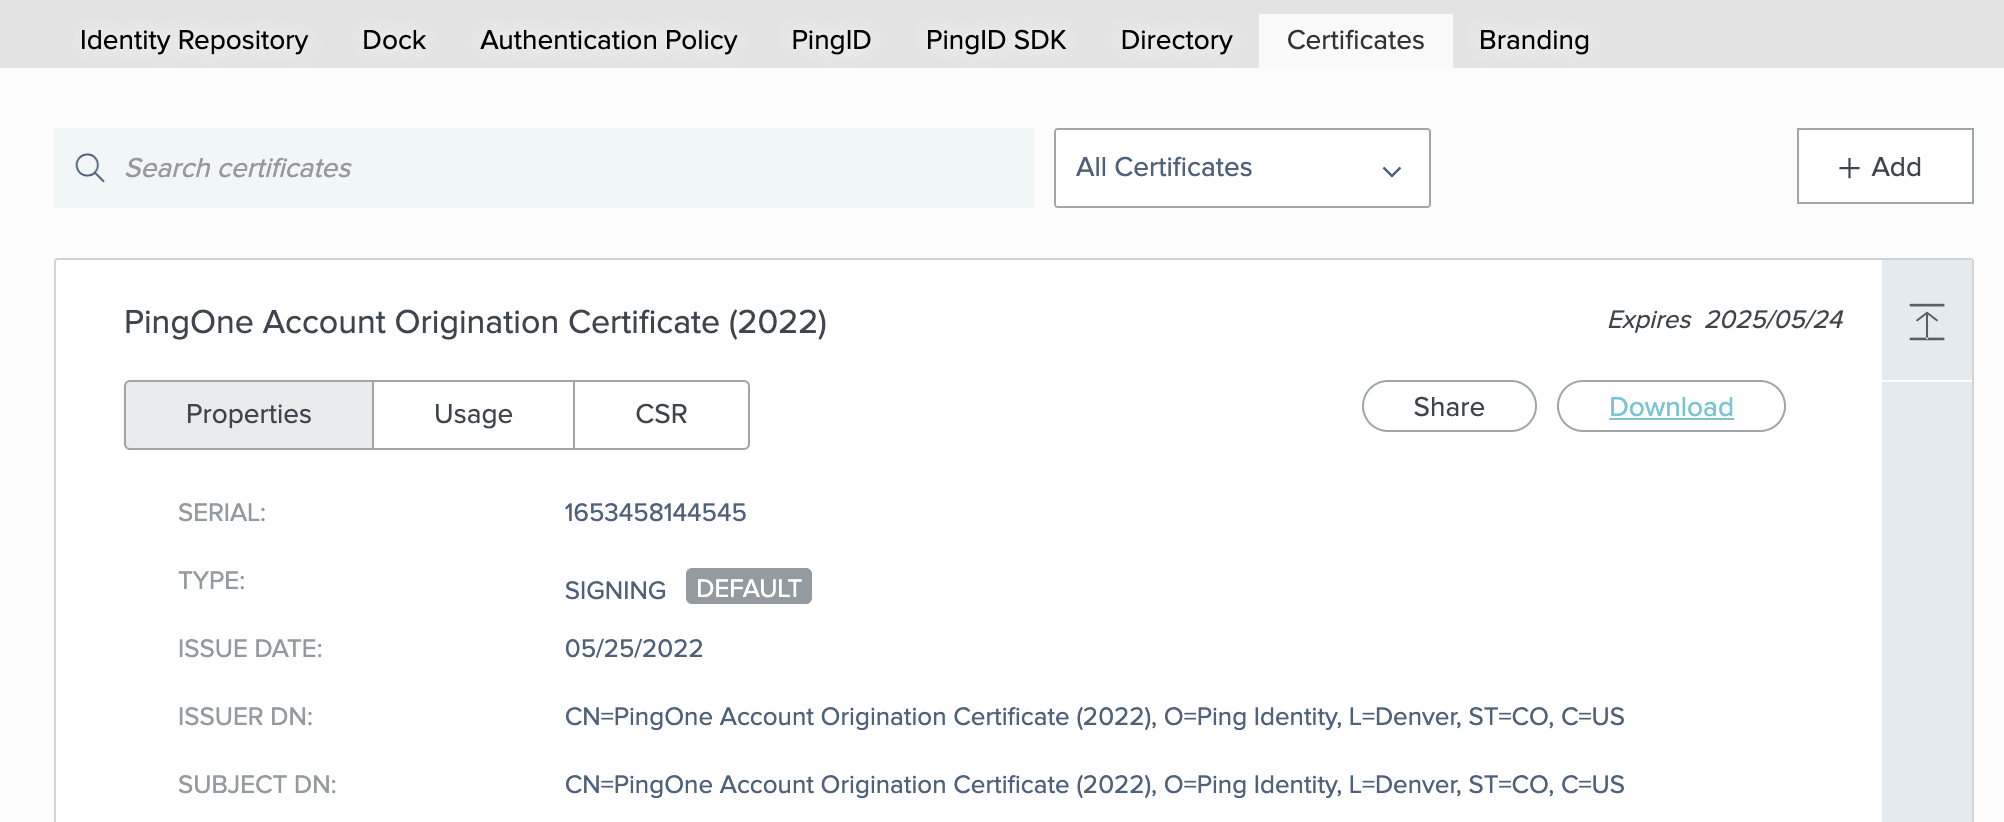Click the Issuer DN value
The image size is (2004, 822).
pyautogui.click(x=1094, y=716)
